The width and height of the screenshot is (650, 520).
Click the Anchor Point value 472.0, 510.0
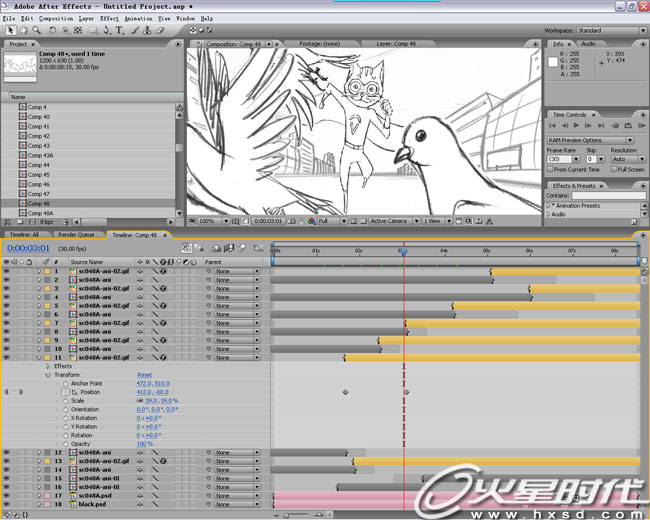click(153, 384)
